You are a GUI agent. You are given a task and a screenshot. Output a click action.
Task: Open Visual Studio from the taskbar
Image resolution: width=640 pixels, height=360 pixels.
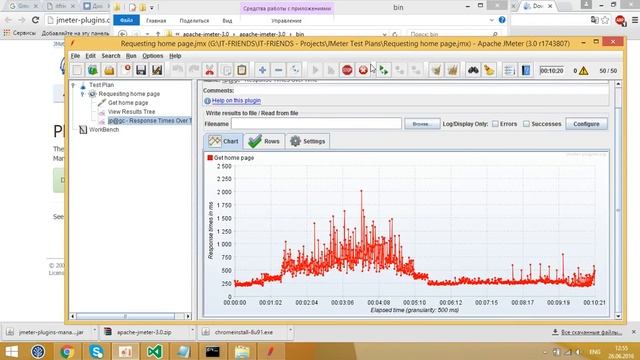tap(155, 351)
